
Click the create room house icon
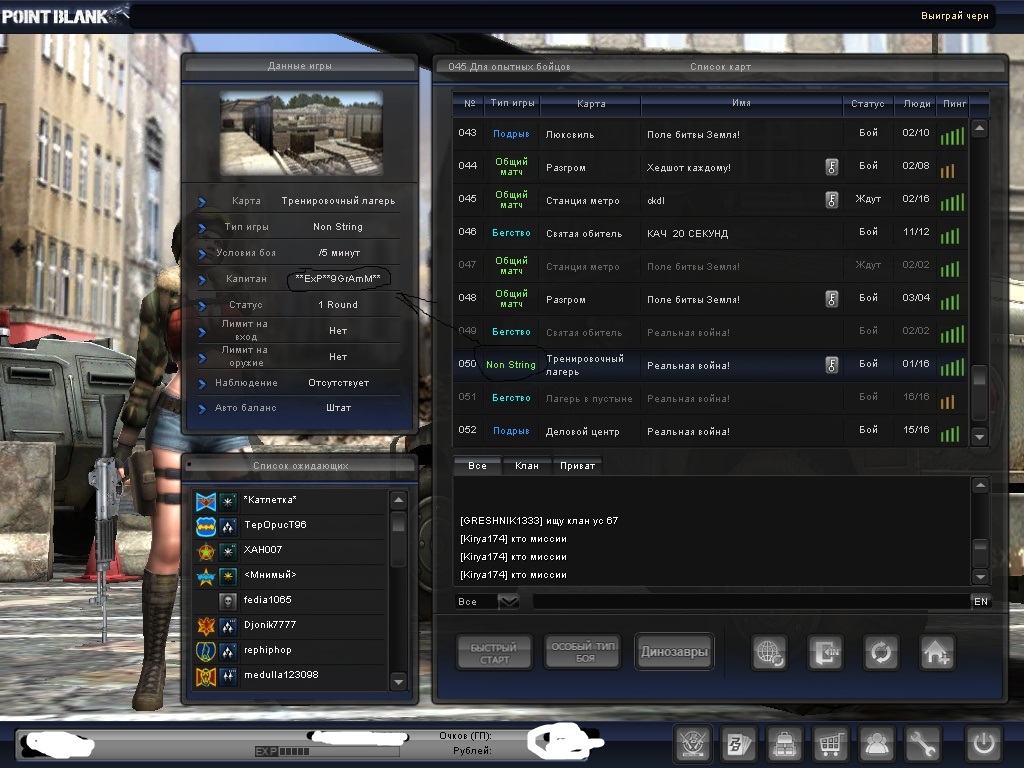pyautogui.click(x=937, y=653)
